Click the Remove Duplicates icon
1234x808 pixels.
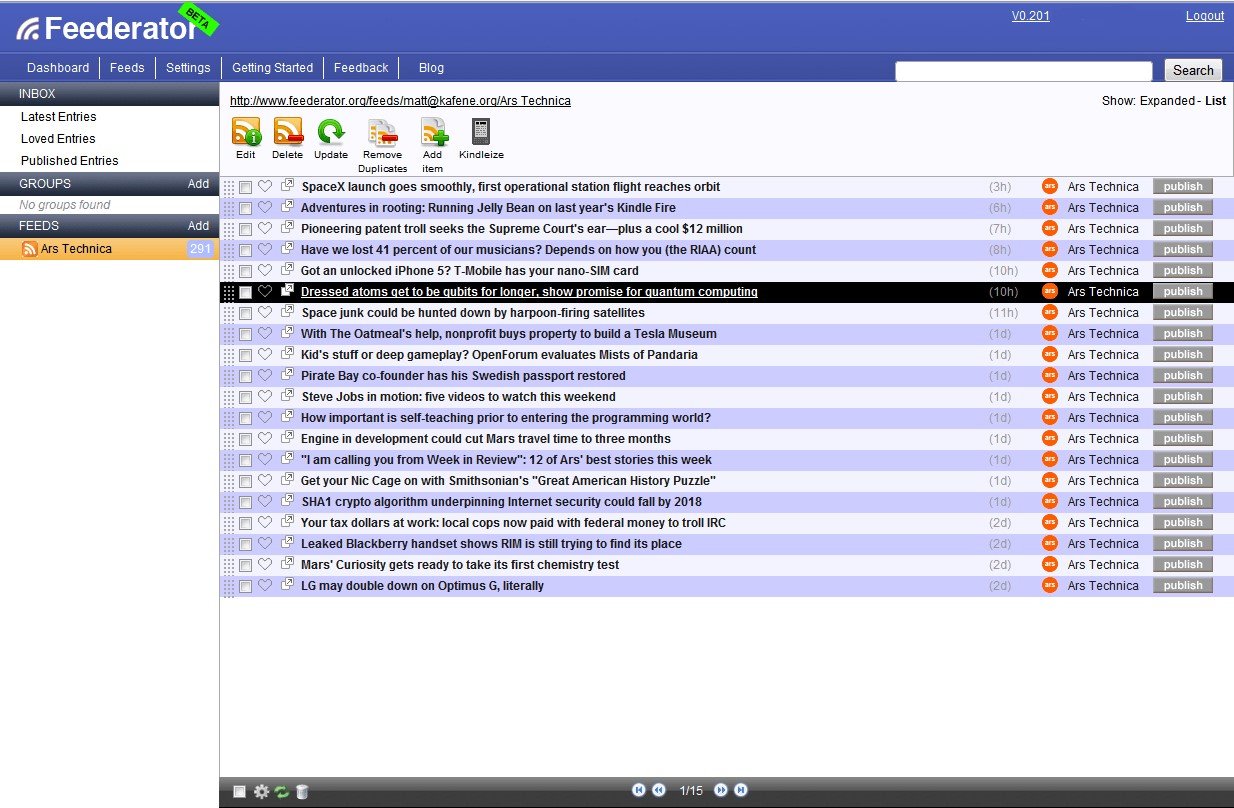point(383,132)
